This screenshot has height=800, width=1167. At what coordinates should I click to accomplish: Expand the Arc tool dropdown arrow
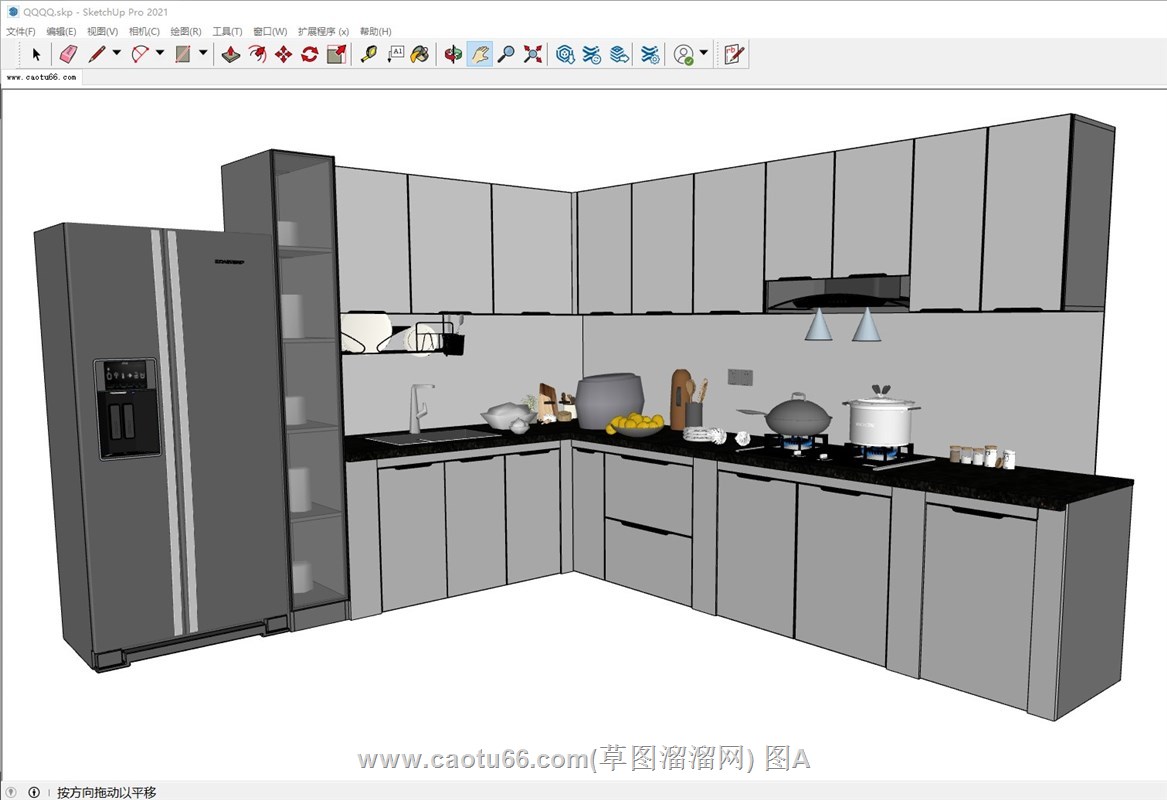click(159, 53)
